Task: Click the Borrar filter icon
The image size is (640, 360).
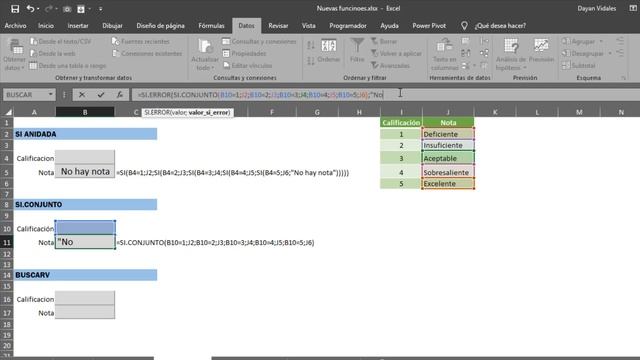Action: [x=374, y=42]
